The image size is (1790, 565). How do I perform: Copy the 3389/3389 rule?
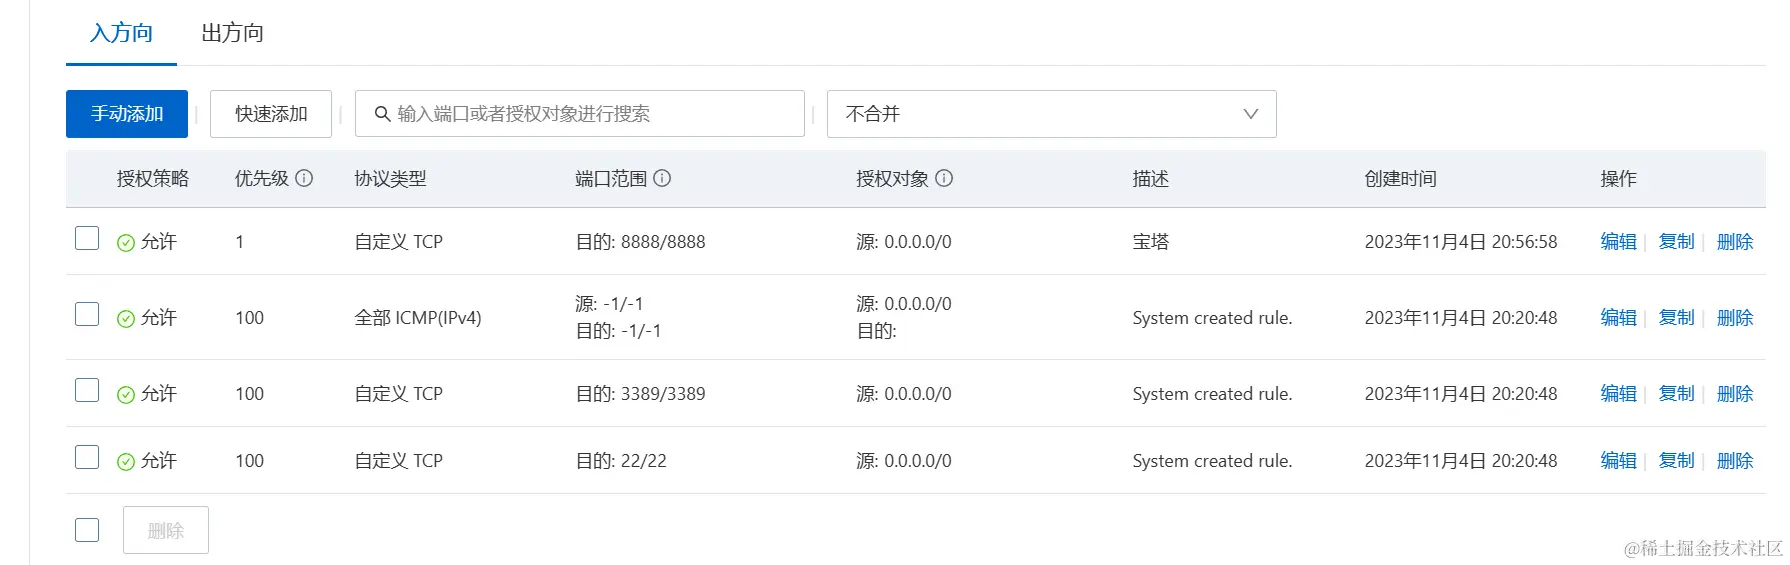(x=1676, y=394)
